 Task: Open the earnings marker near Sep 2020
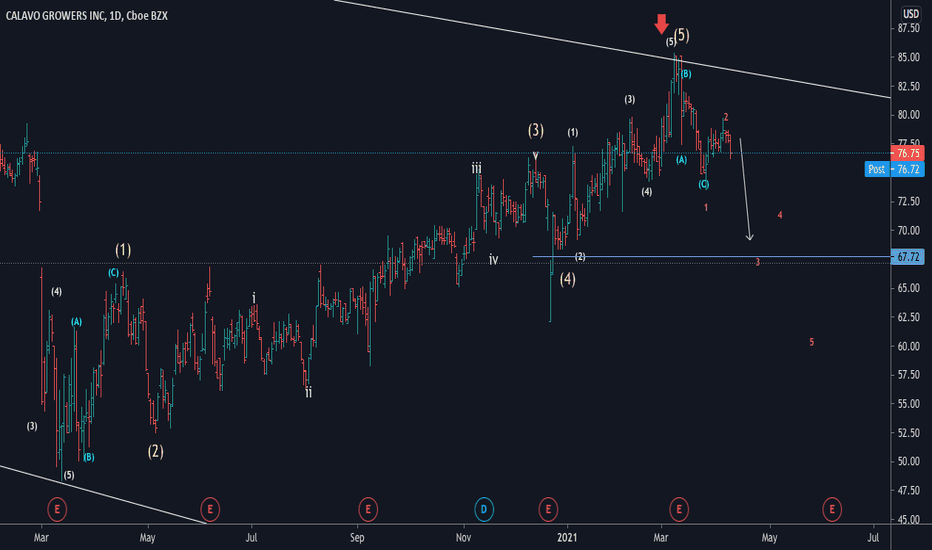368,509
